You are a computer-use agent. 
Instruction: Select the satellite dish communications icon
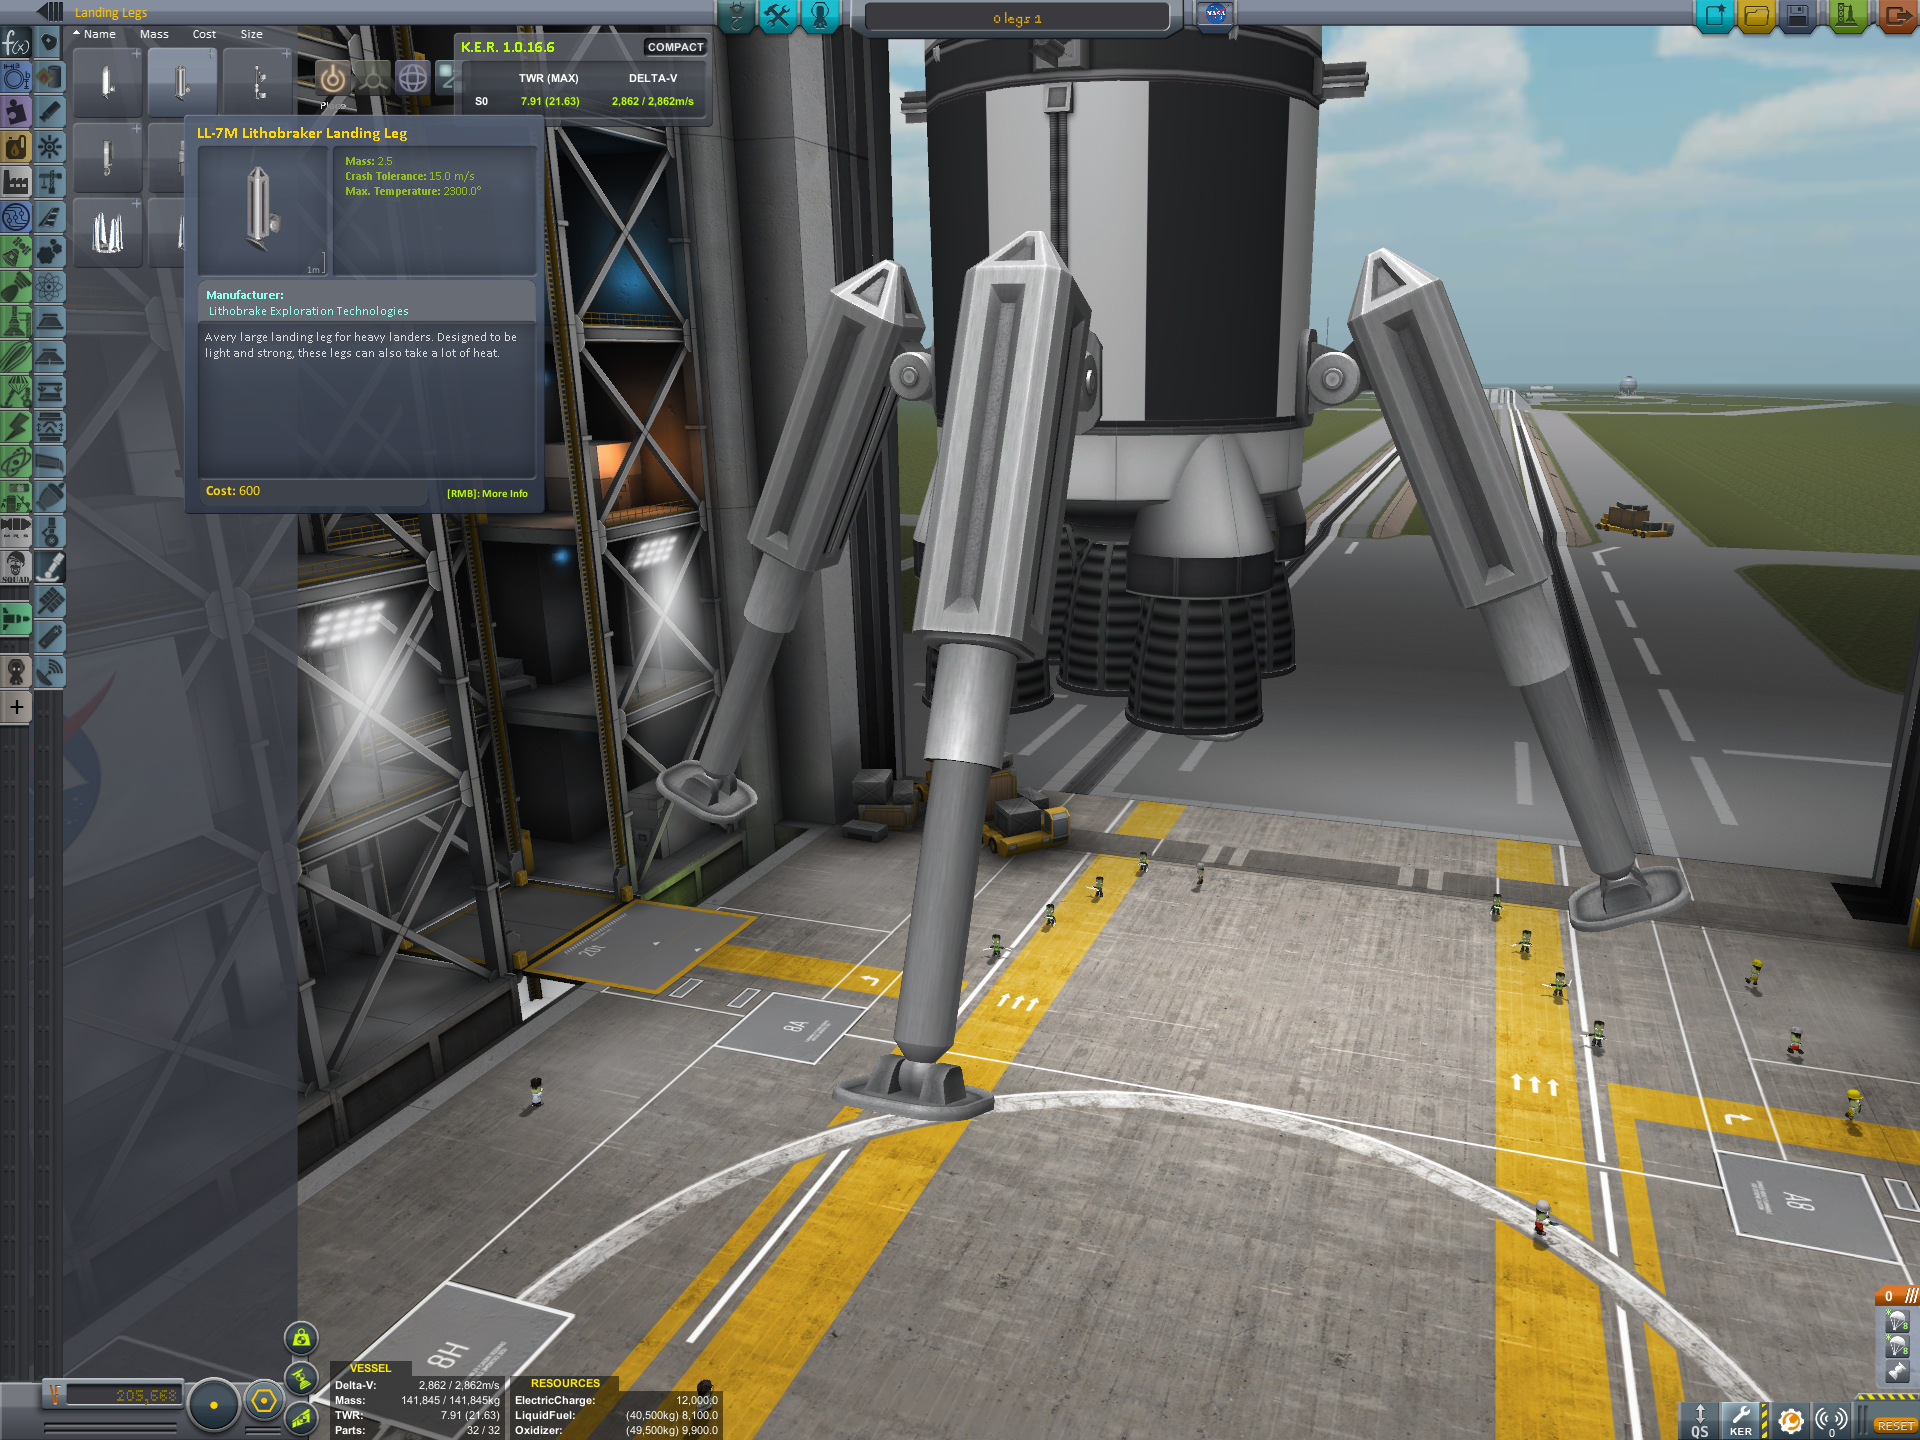(x=49, y=672)
